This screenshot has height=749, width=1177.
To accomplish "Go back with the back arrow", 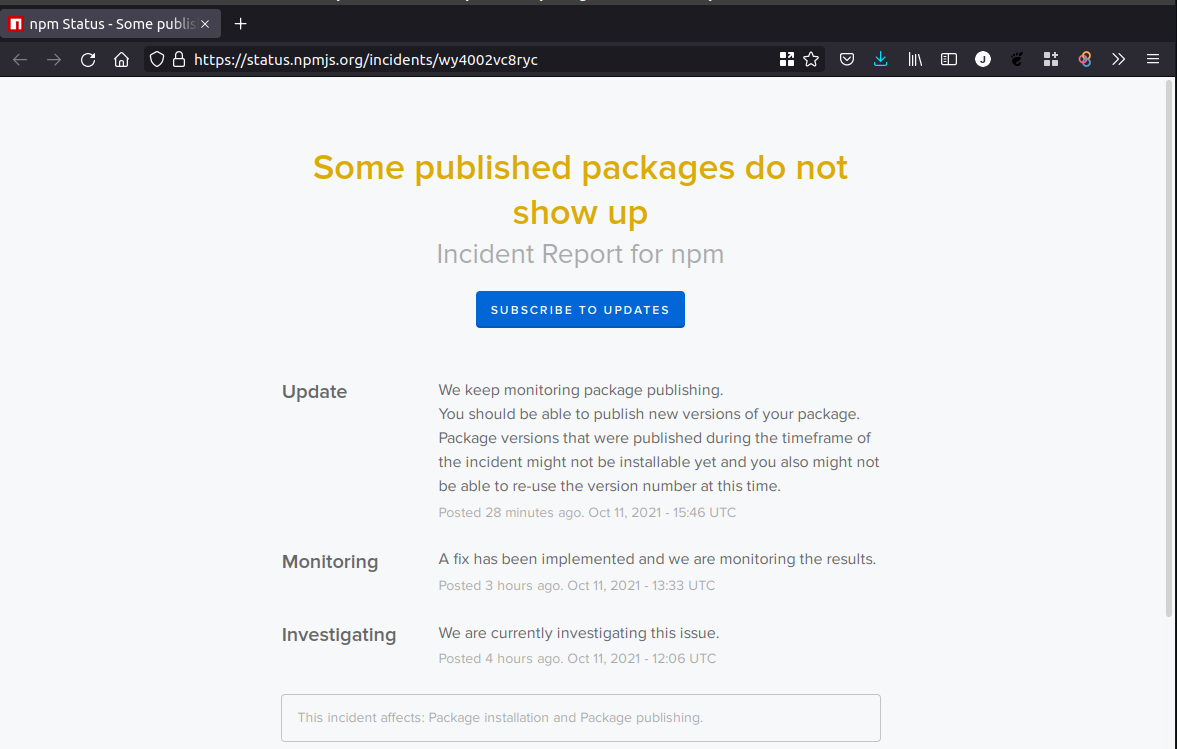I will tap(20, 60).
